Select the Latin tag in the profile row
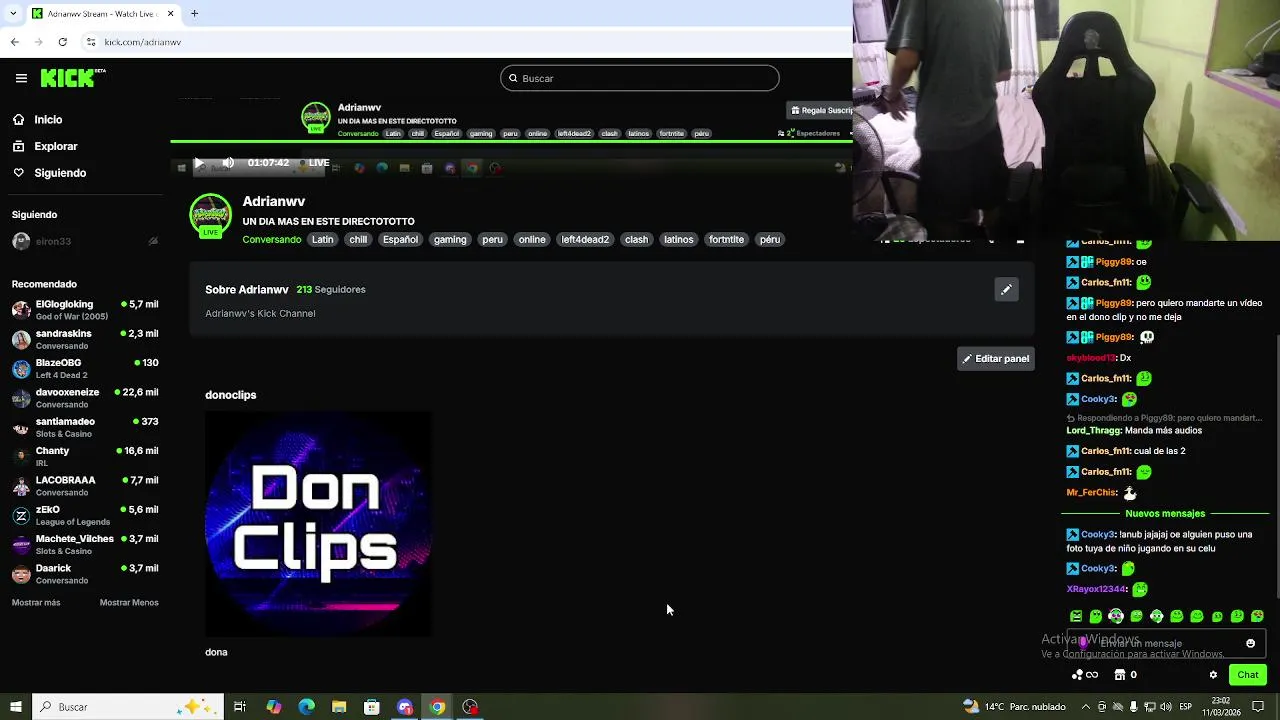This screenshot has height=720, width=1280. pyautogui.click(x=322, y=240)
